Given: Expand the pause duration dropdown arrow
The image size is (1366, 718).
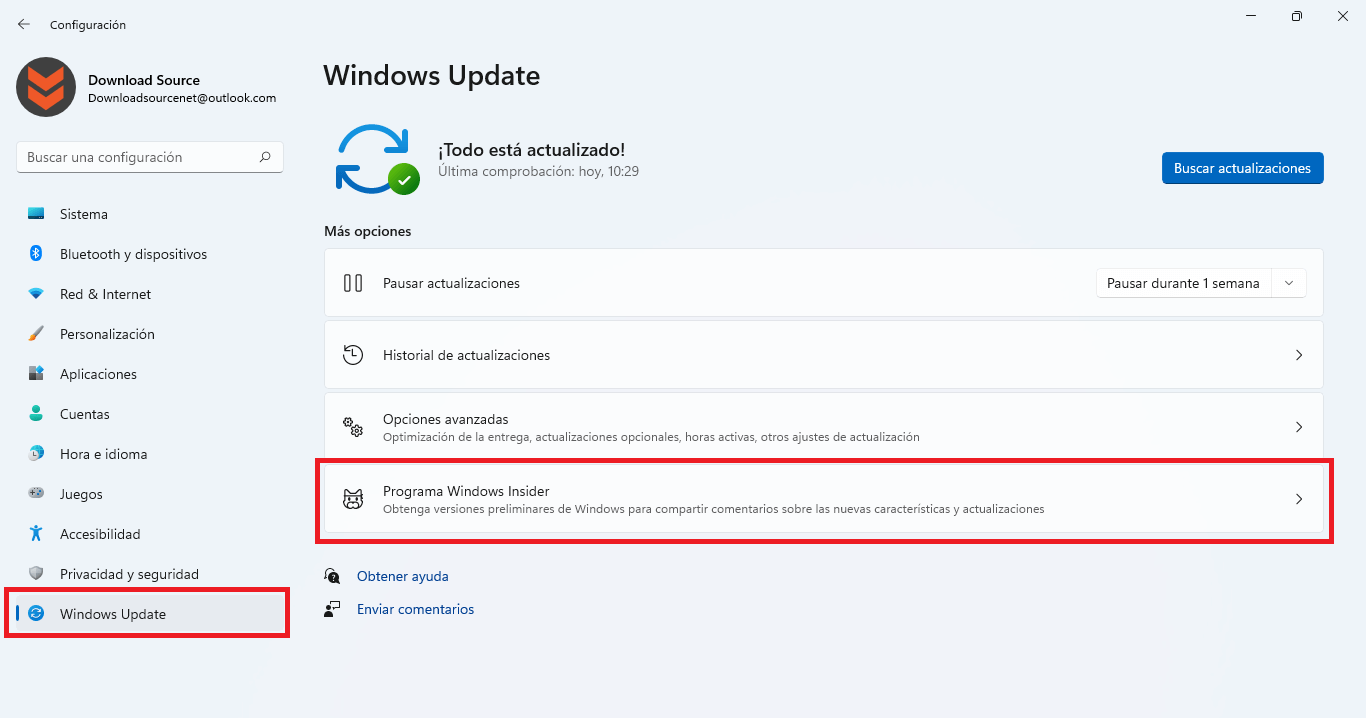Looking at the screenshot, I should coord(1289,283).
